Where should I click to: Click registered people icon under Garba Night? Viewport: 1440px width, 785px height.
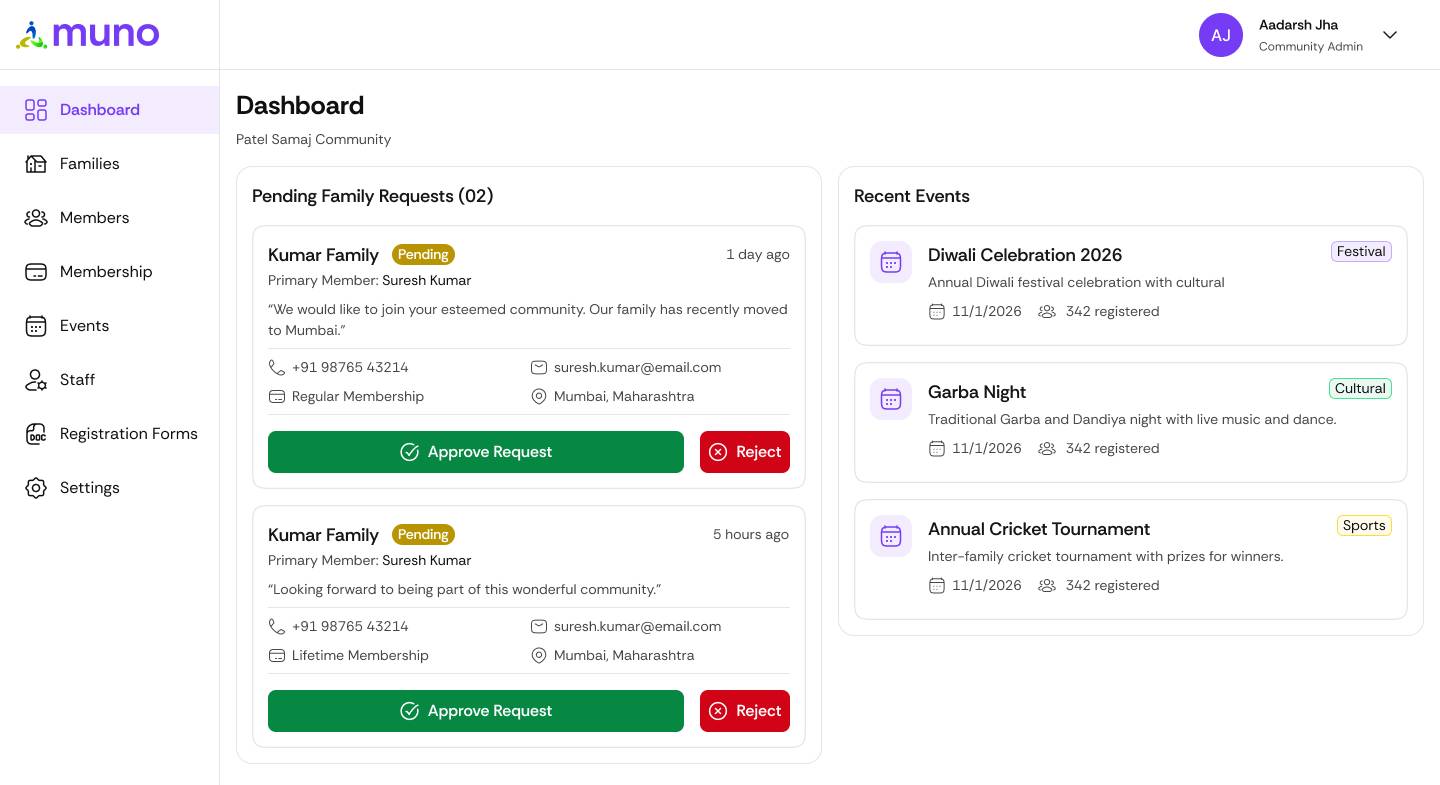pos(1047,448)
